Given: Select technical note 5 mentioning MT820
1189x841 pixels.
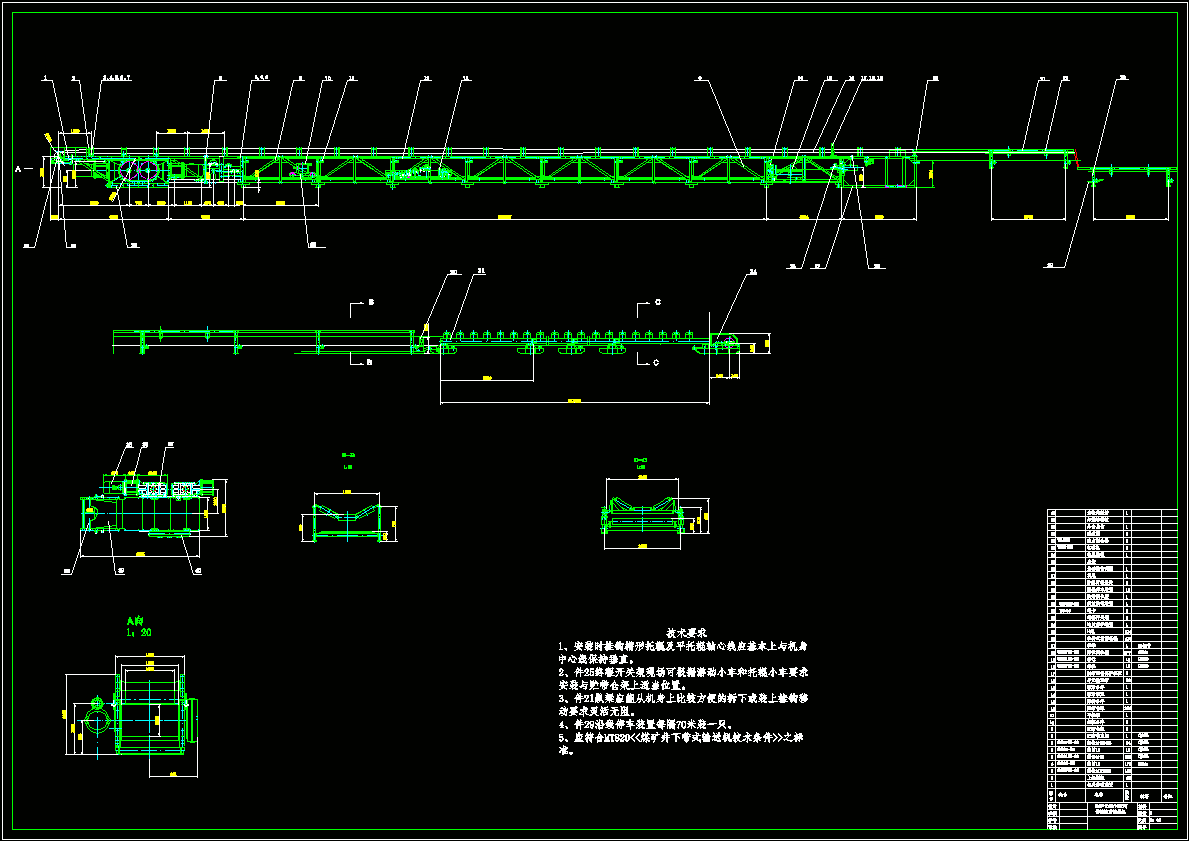Looking at the screenshot, I should (682, 744).
